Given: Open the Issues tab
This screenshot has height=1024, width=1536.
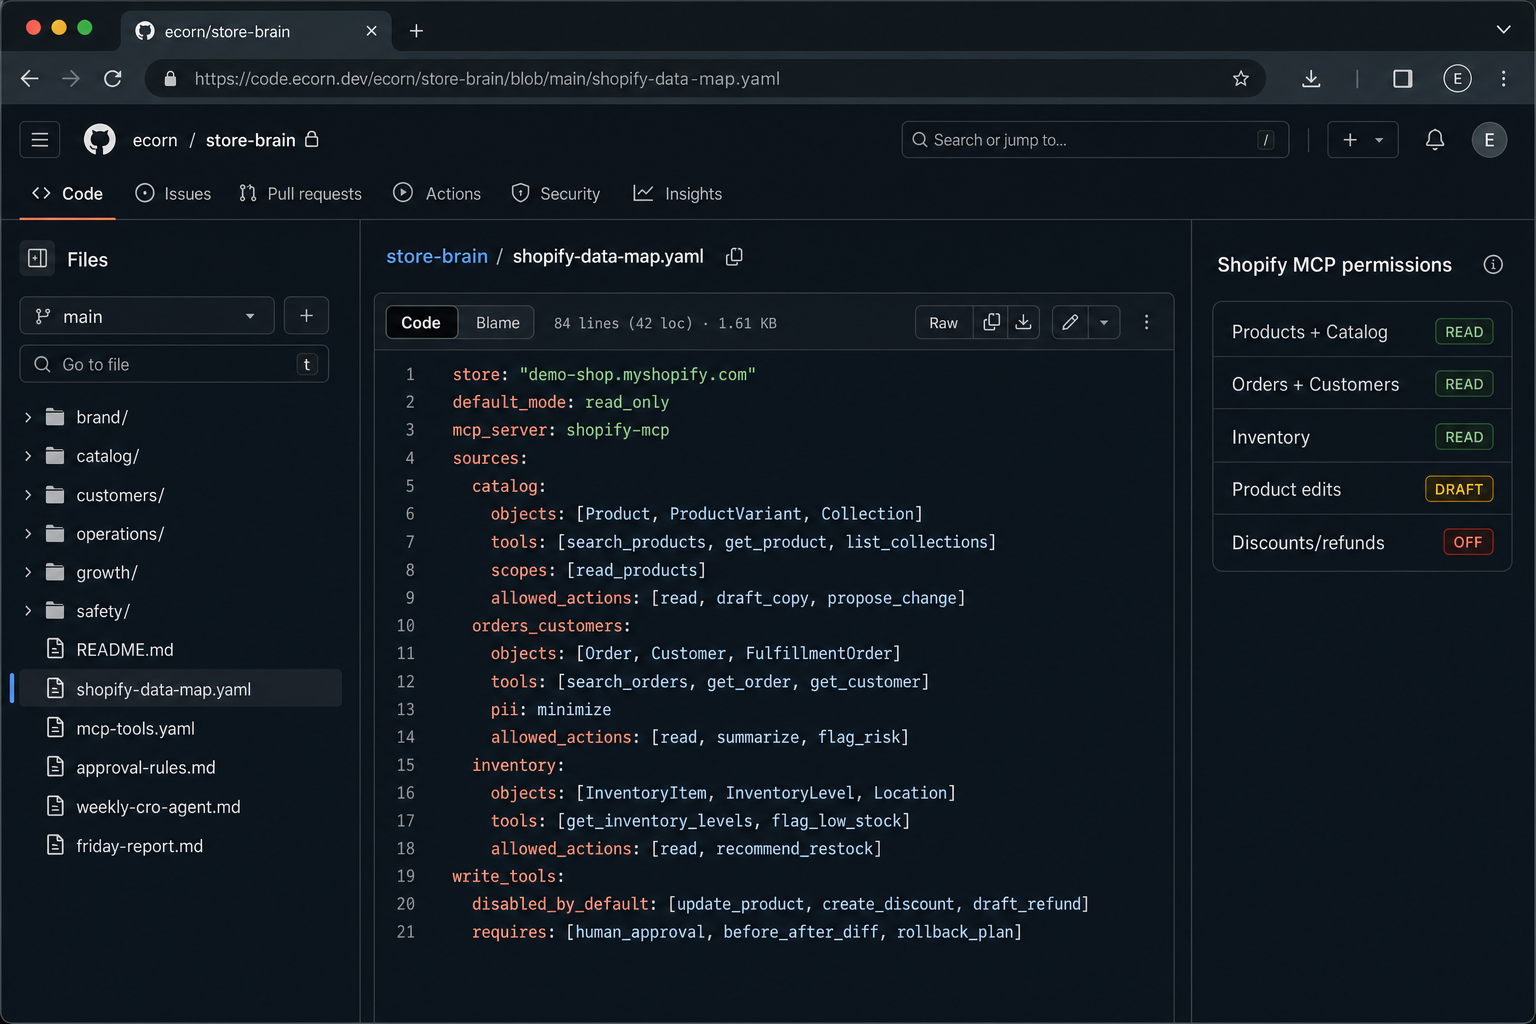Looking at the screenshot, I should point(173,194).
